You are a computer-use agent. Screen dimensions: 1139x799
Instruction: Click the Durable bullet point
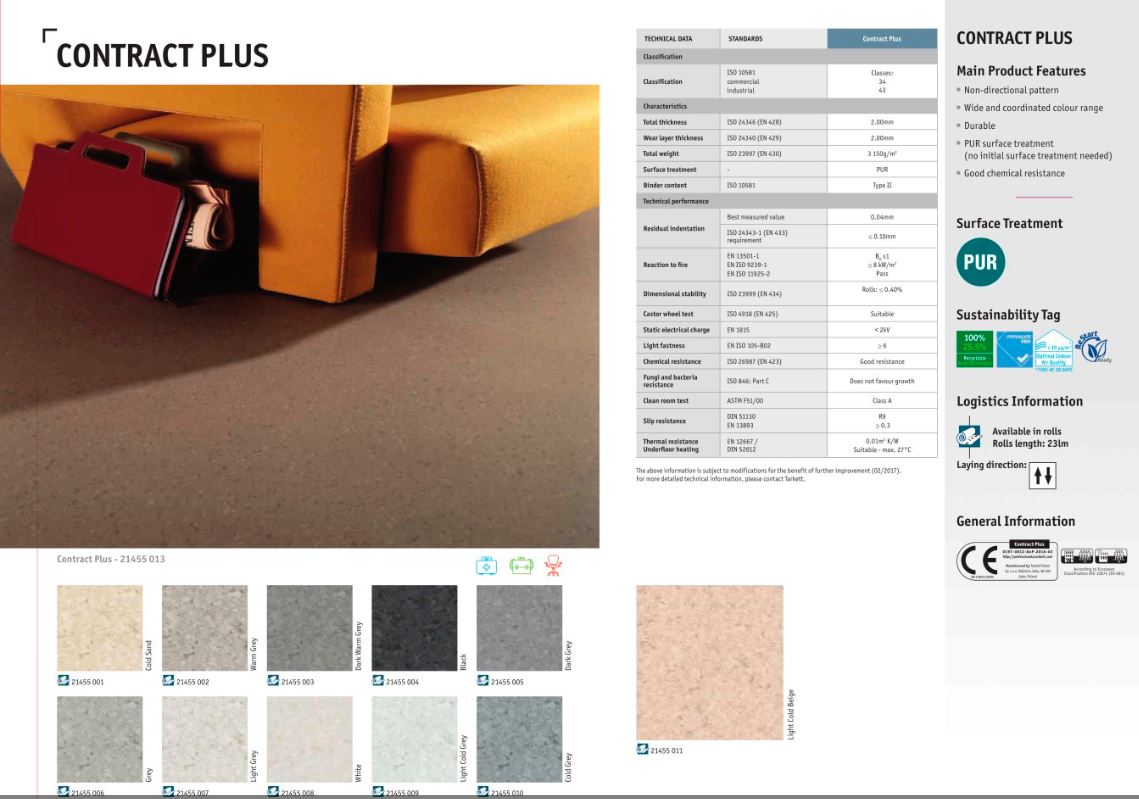tap(979, 126)
